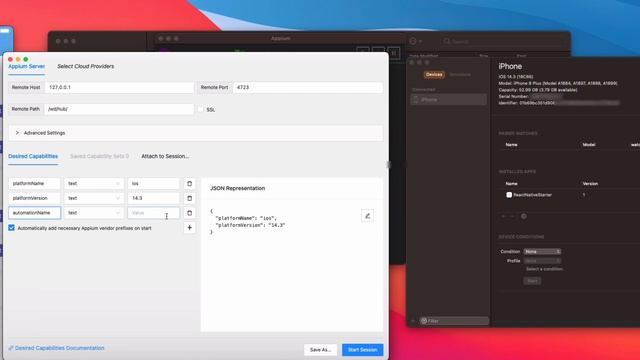This screenshot has height=360, width=640.
Task: Select Desired Capabilities tab
Action: pos(33,156)
